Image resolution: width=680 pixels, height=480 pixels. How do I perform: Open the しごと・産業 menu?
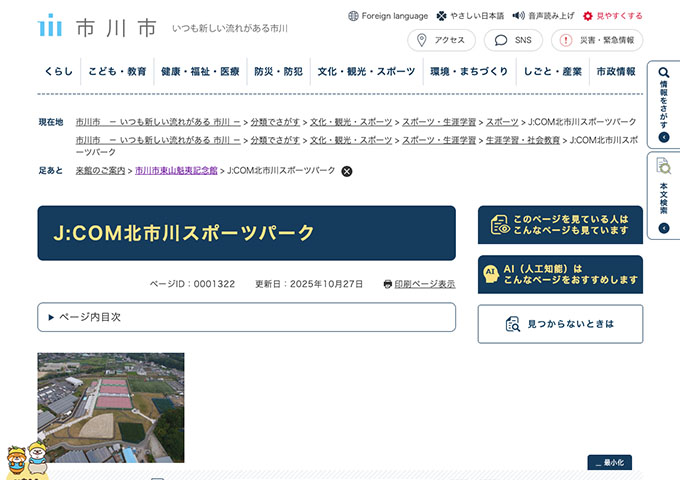[x=552, y=72]
